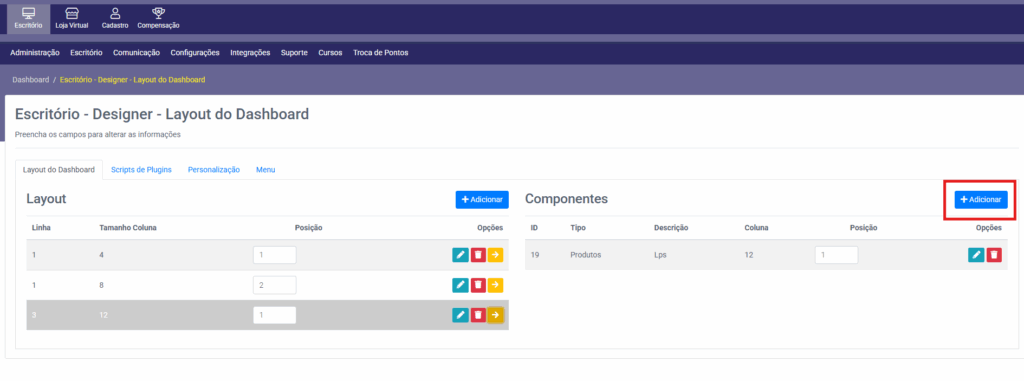The height and width of the screenshot is (381, 1024).
Task: Edit layout row with column size 8
Action: tap(460, 285)
